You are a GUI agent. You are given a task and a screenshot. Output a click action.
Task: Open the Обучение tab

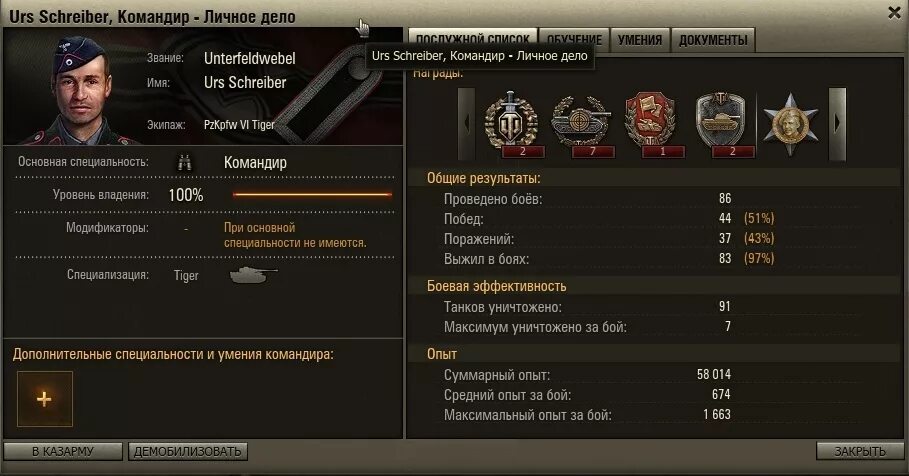(x=574, y=40)
